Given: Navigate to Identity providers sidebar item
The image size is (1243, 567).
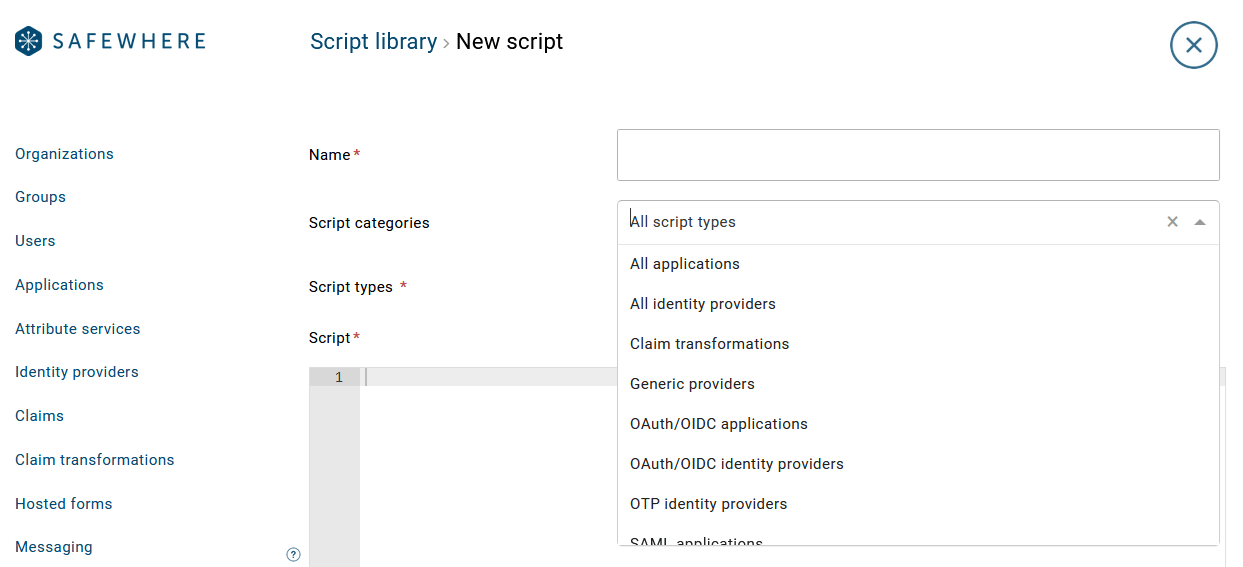Looking at the screenshot, I should click(x=77, y=372).
